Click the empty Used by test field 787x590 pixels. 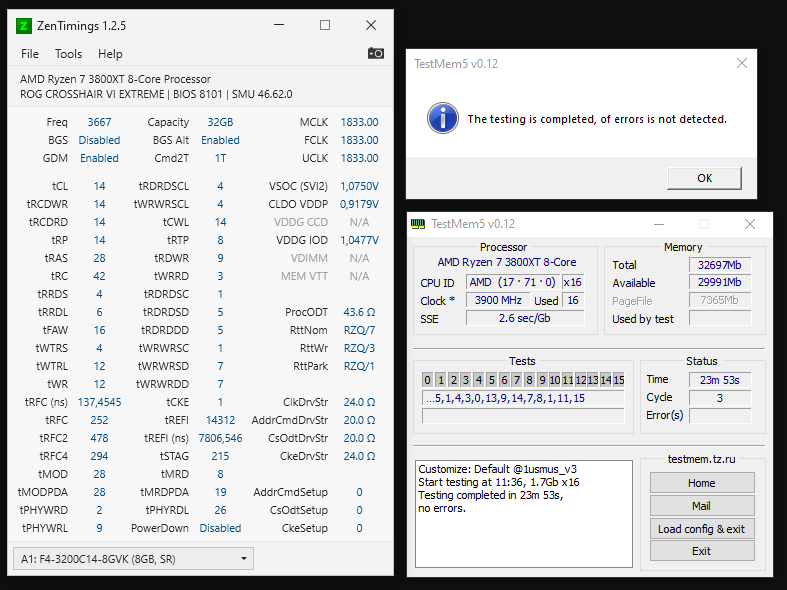tap(720, 318)
